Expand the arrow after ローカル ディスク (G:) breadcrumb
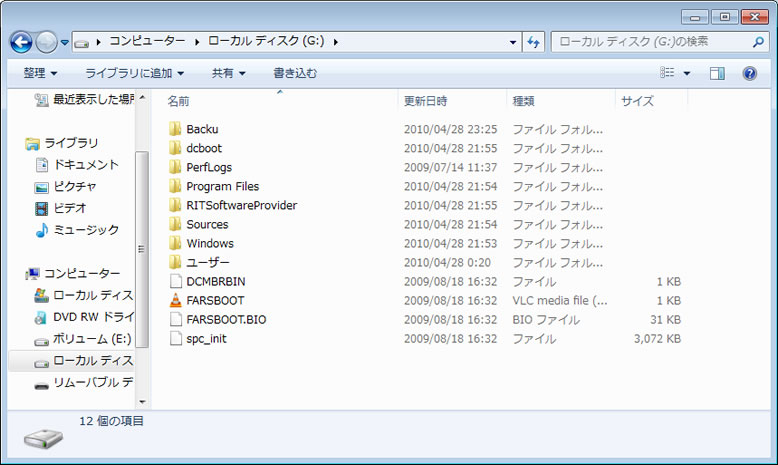778x465 pixels. tap(335, 42)
